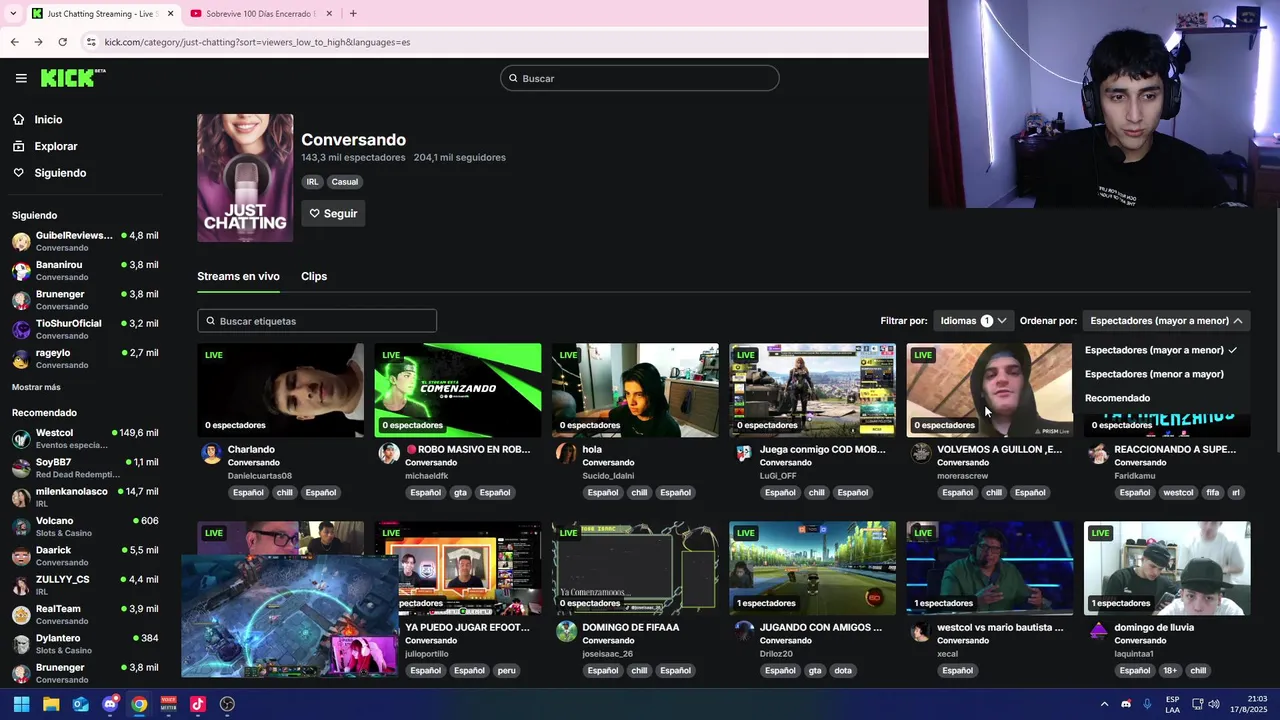Click the Kick logo
Viewport: 1280px width, 720px height.
tap(72, 78)
